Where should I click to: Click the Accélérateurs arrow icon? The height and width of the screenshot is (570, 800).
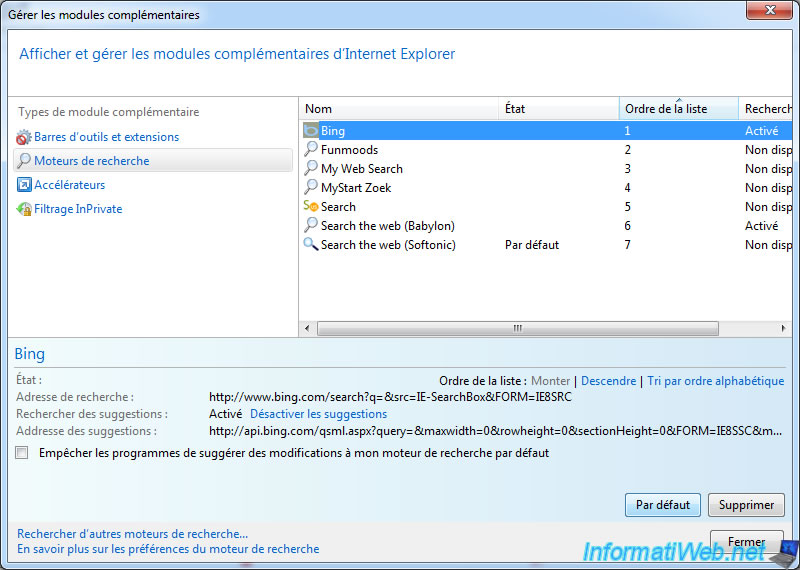[x=24, y=185]
